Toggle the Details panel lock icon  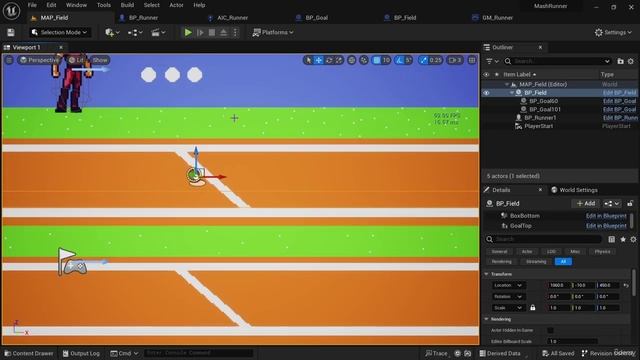pos(630,203)
